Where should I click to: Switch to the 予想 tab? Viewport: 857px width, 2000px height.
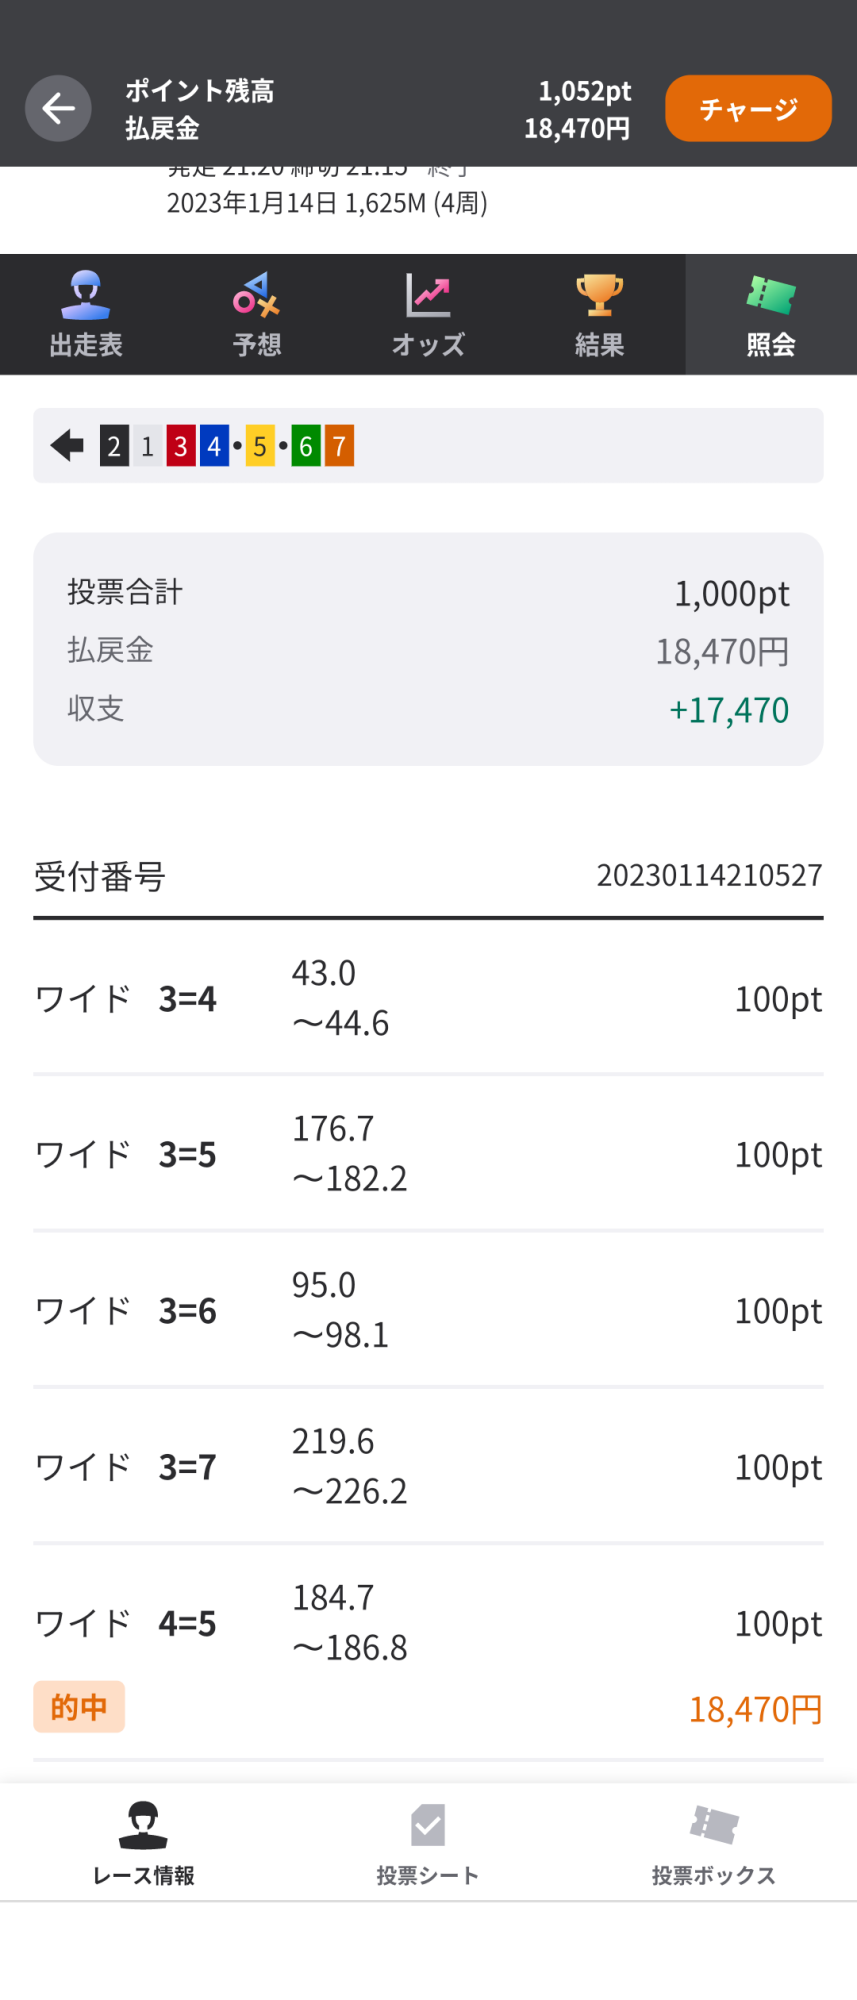(257, 315)
